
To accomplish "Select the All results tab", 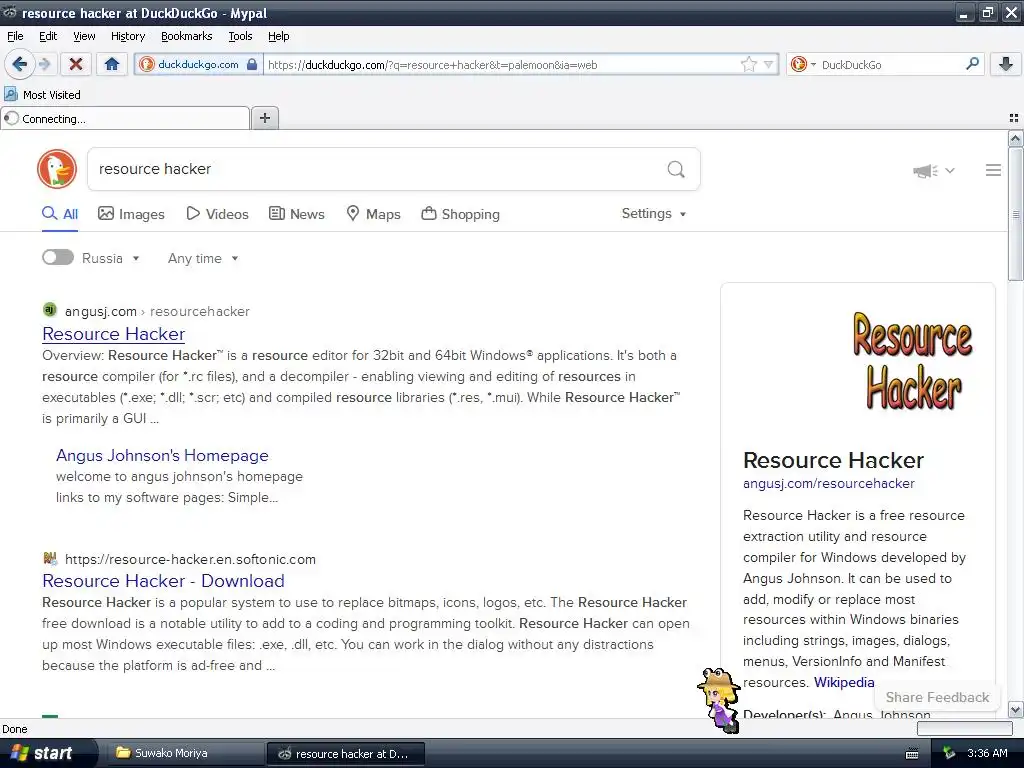I will tap(60, 214).
